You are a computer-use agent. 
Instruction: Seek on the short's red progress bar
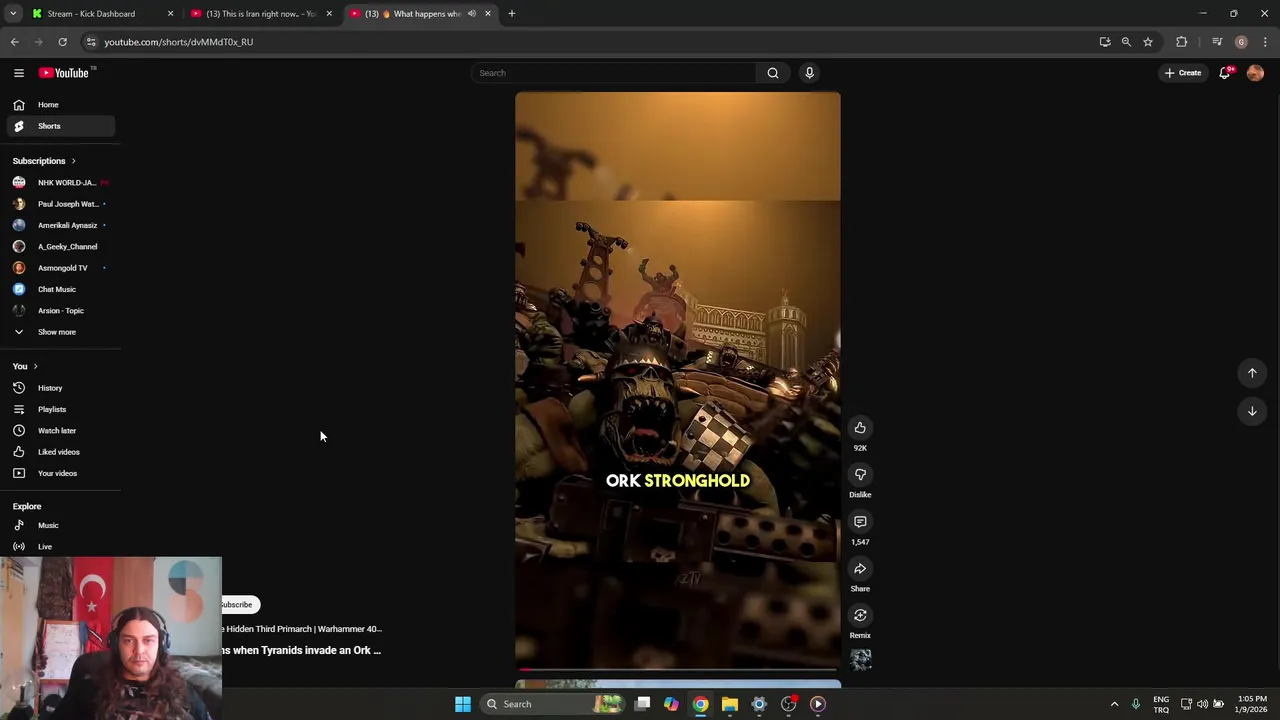(678, 669)
